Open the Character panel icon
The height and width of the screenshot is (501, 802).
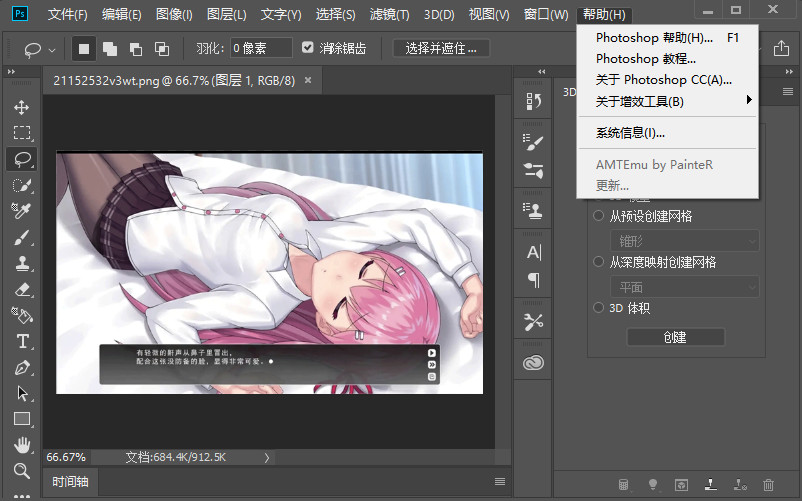[x=533, y=253]
